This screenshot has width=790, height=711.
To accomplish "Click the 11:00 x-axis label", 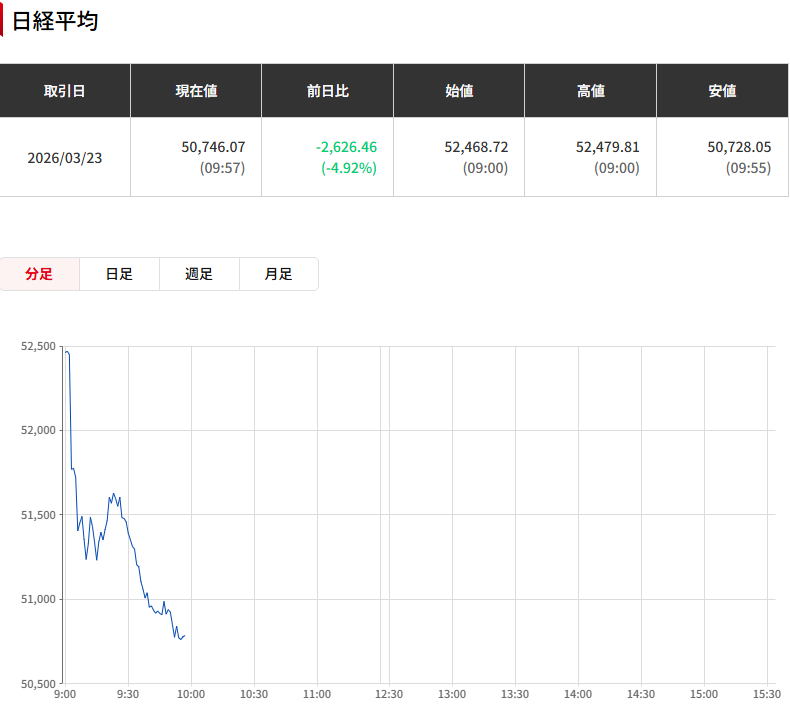I will tap(317, 694).
